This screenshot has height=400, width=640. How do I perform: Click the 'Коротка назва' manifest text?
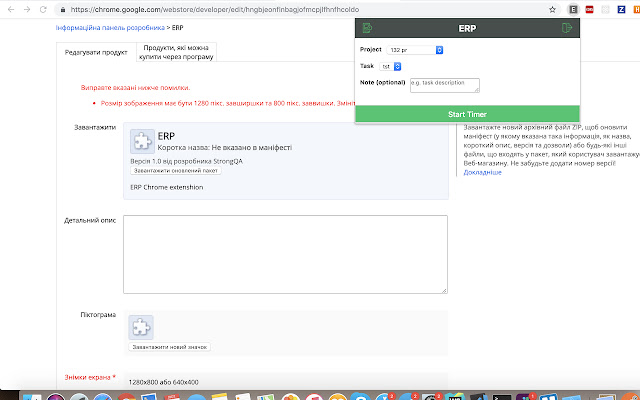224,147
